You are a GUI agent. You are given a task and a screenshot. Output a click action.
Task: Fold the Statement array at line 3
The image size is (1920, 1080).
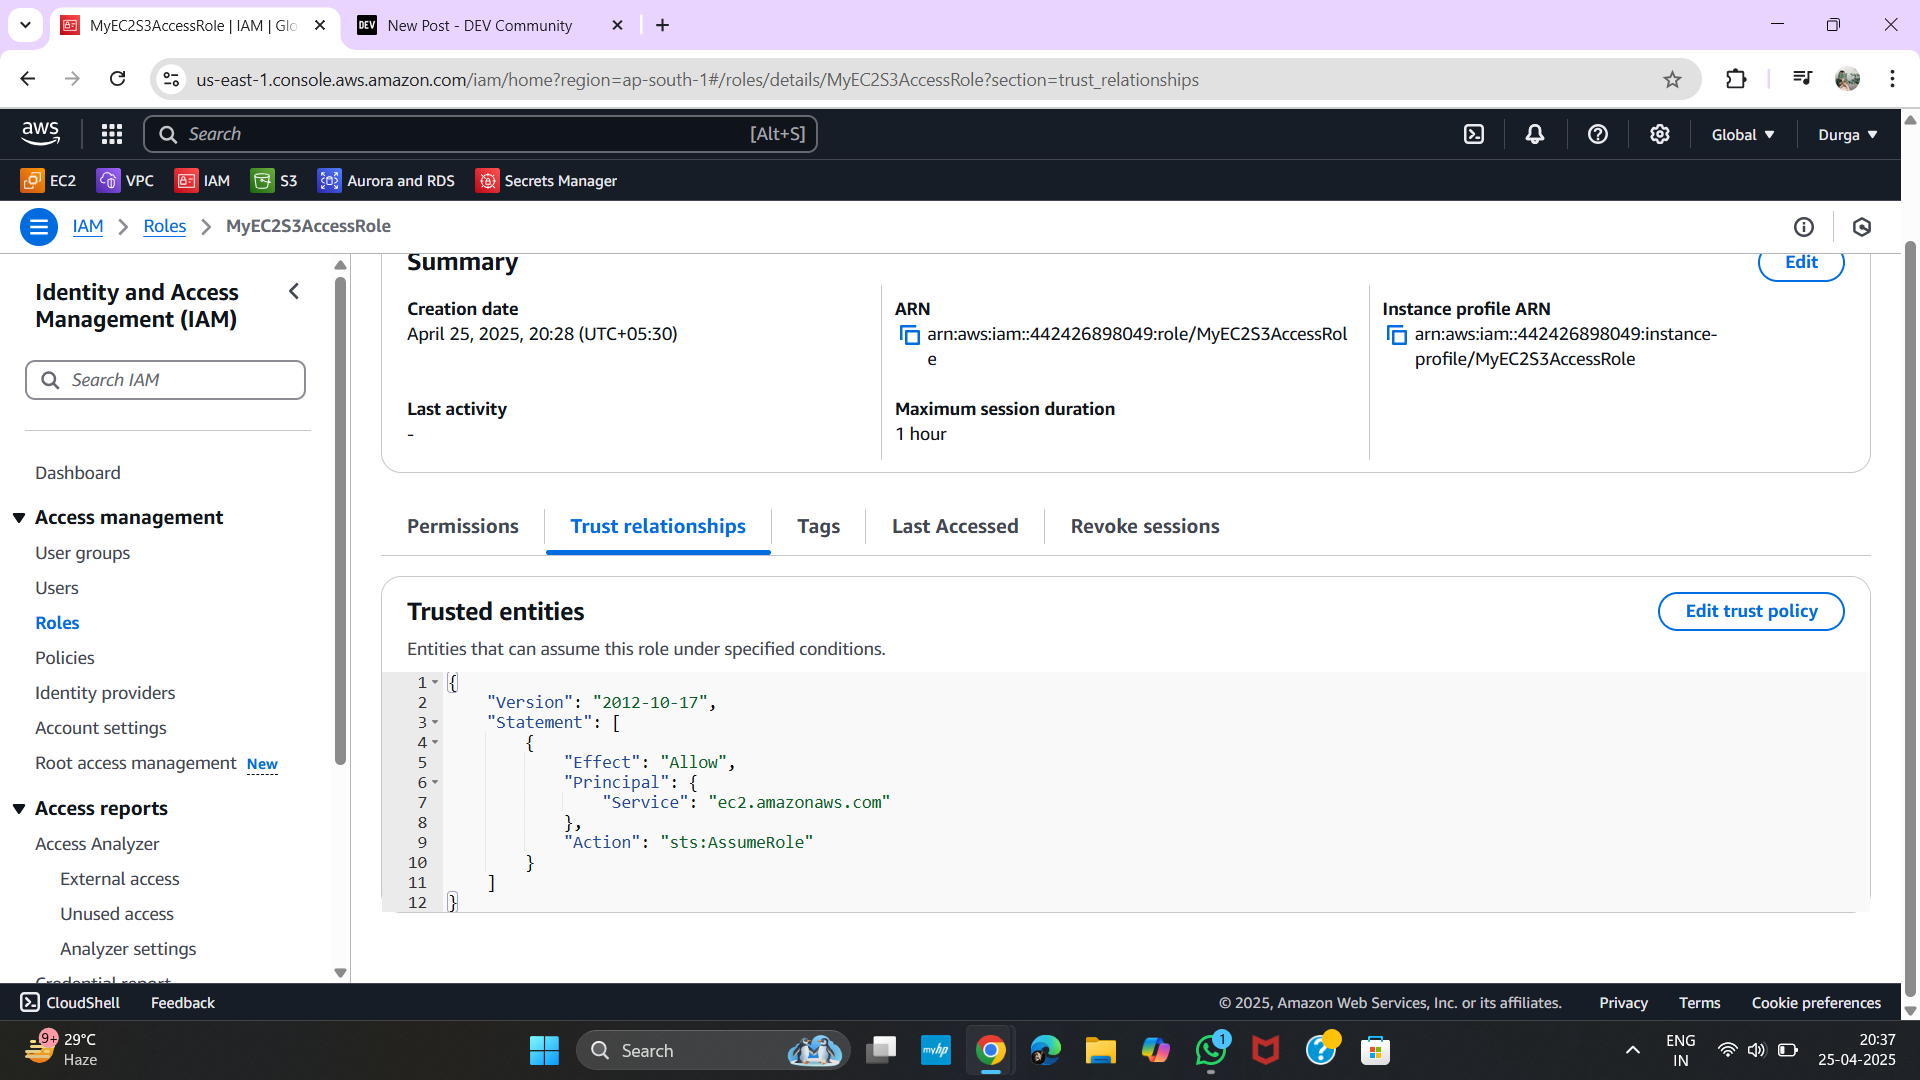click(435, 722)
